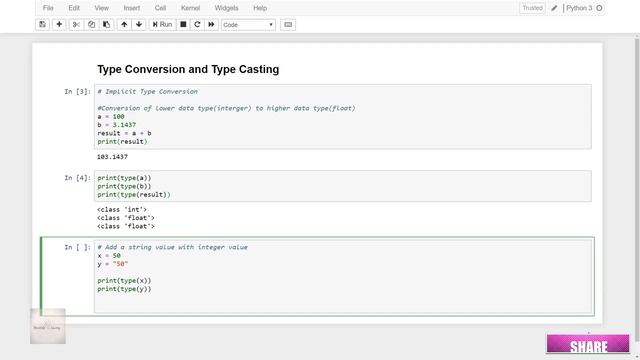
Task: Click the '# Implicit Type Conversion' comment line
Action: point(147,91)
